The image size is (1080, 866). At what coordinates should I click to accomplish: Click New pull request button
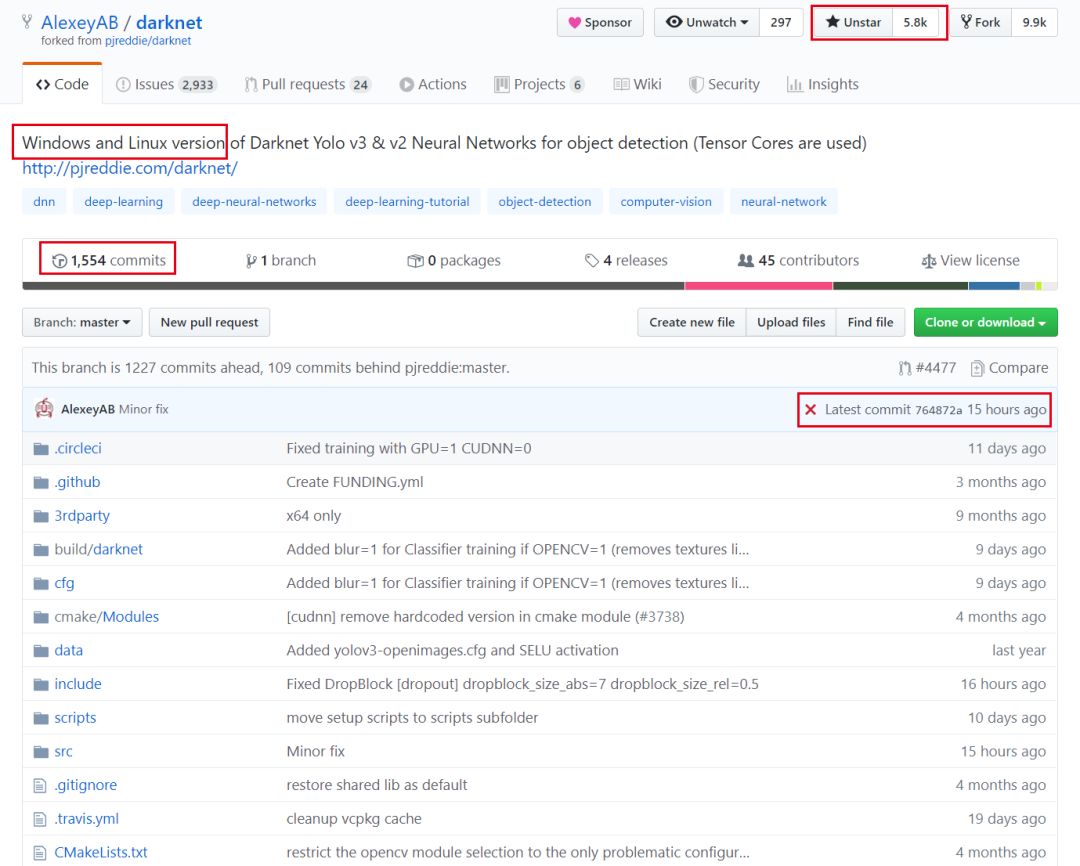click(x=209, y=322)
